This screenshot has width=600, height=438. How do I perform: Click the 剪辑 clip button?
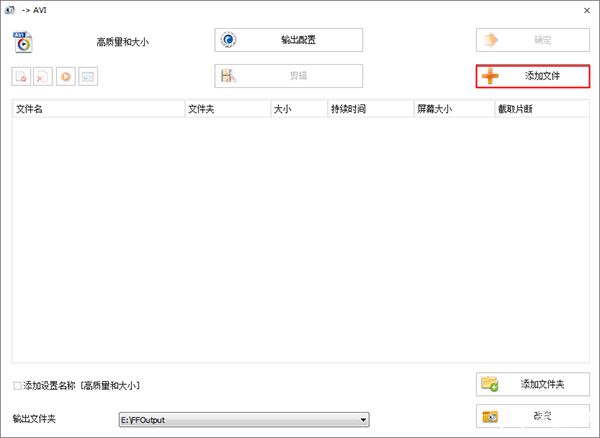[x=288, y=76]
